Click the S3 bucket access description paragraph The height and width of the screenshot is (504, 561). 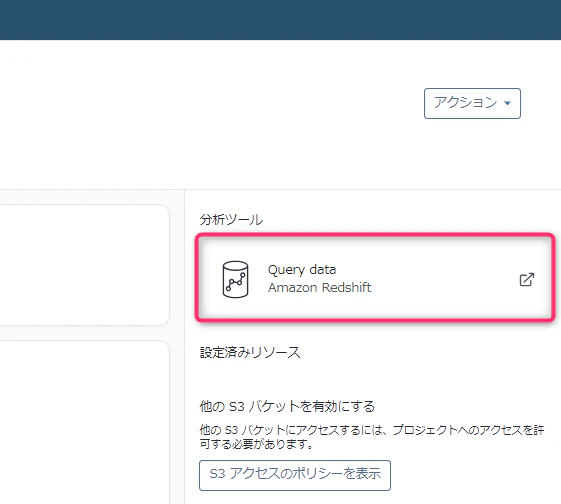point(372,437)
